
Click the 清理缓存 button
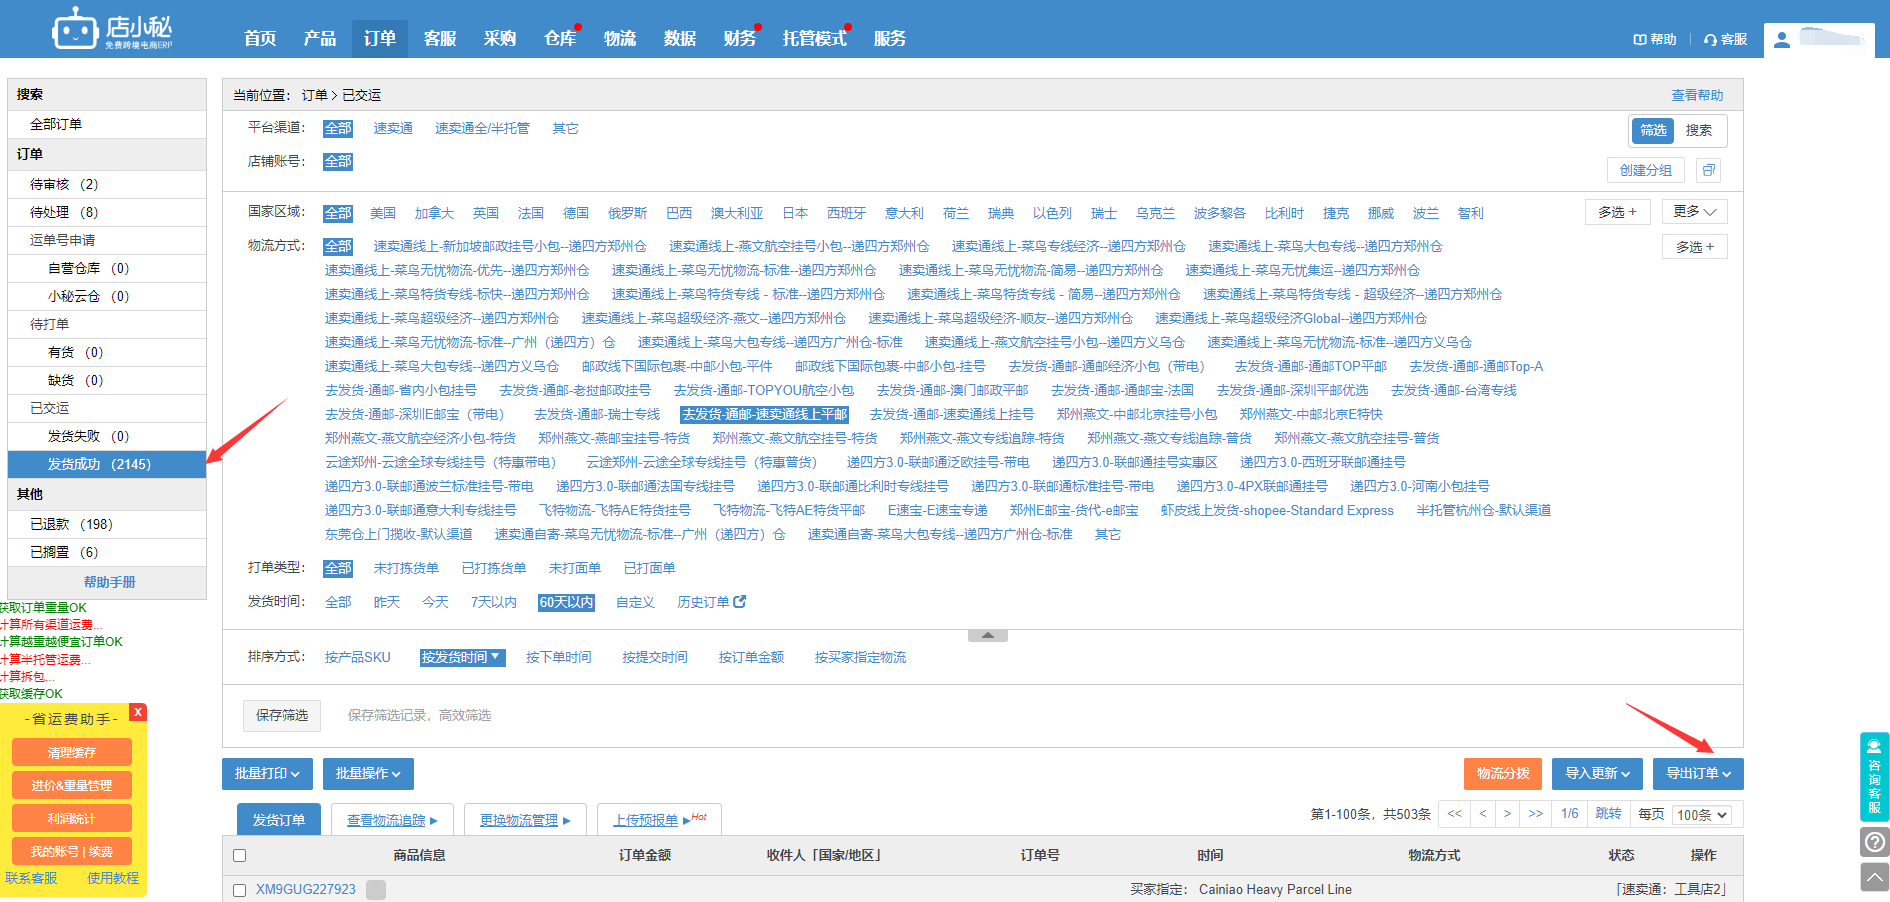pyautogui.click(x=72, y=752)
